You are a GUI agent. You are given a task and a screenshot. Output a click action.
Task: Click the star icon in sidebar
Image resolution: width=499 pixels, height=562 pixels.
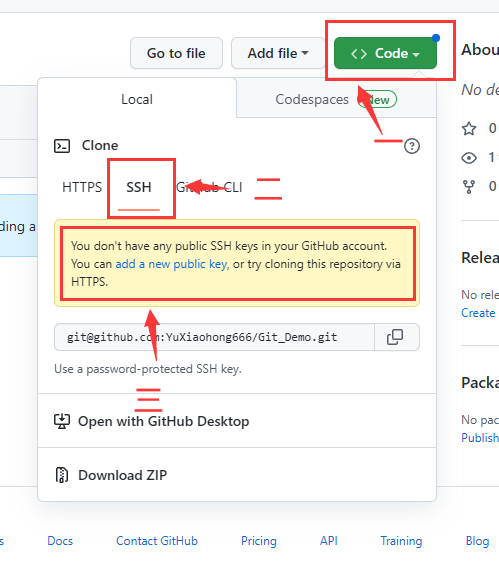point(469,128)
